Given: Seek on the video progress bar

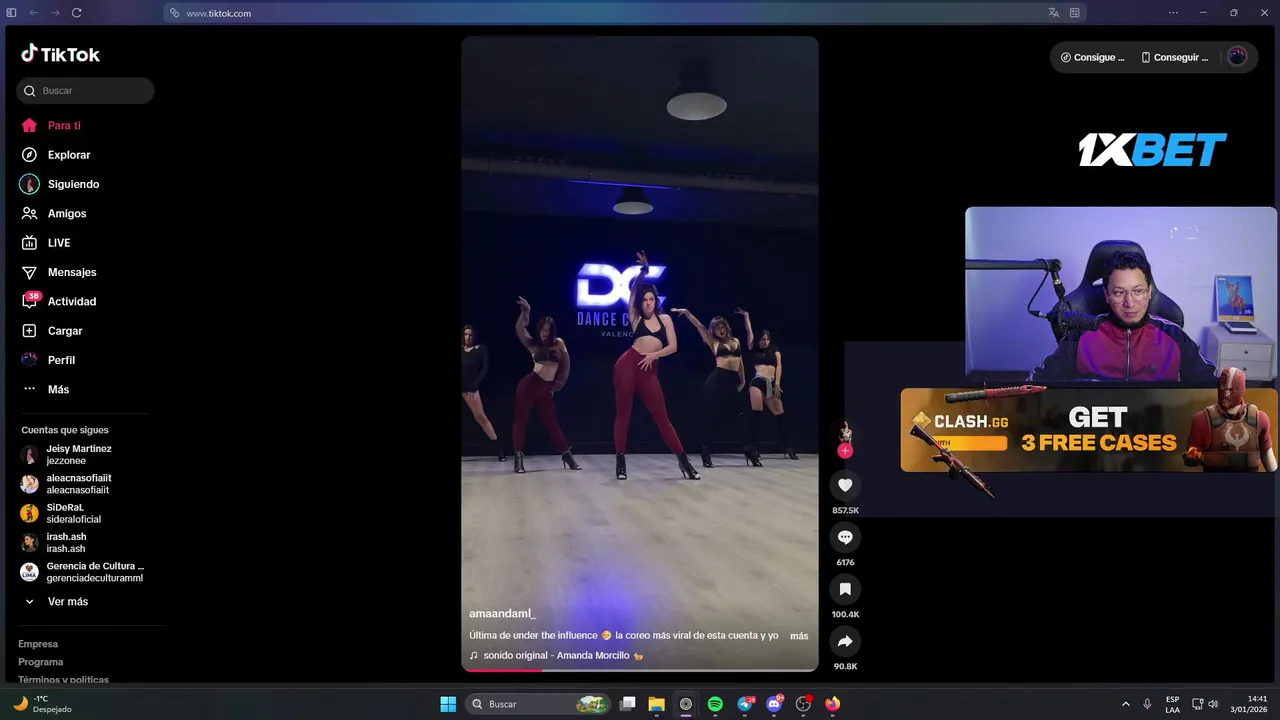Looking at the screenshot, I should coord(640,669).
